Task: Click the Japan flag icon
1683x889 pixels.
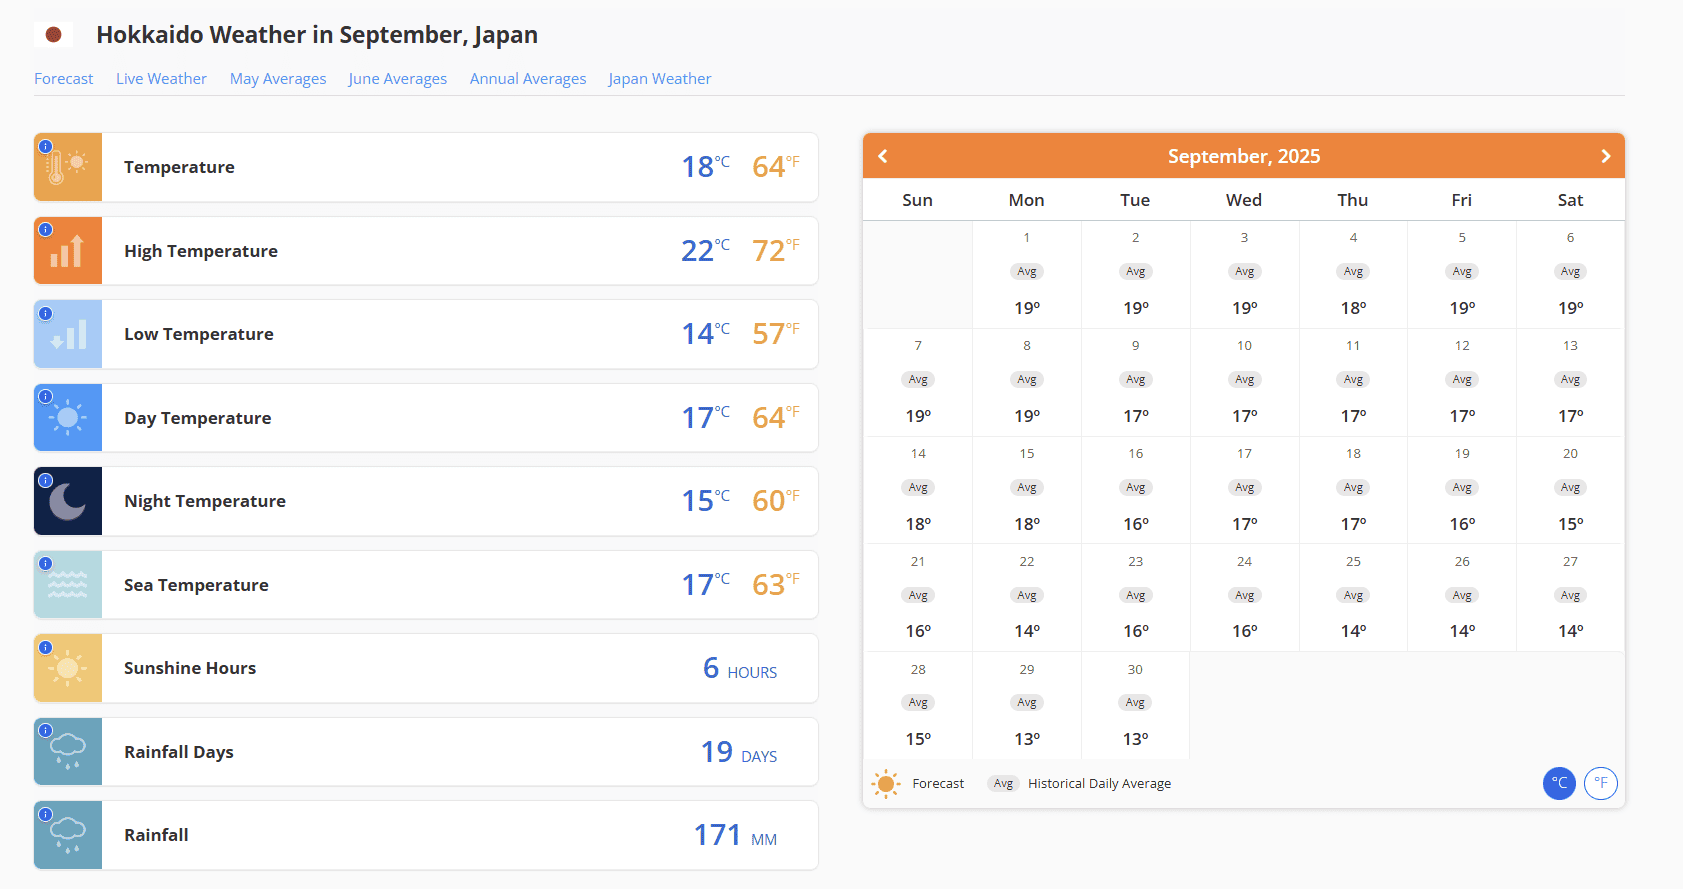Action: click(x=54, y=35)
